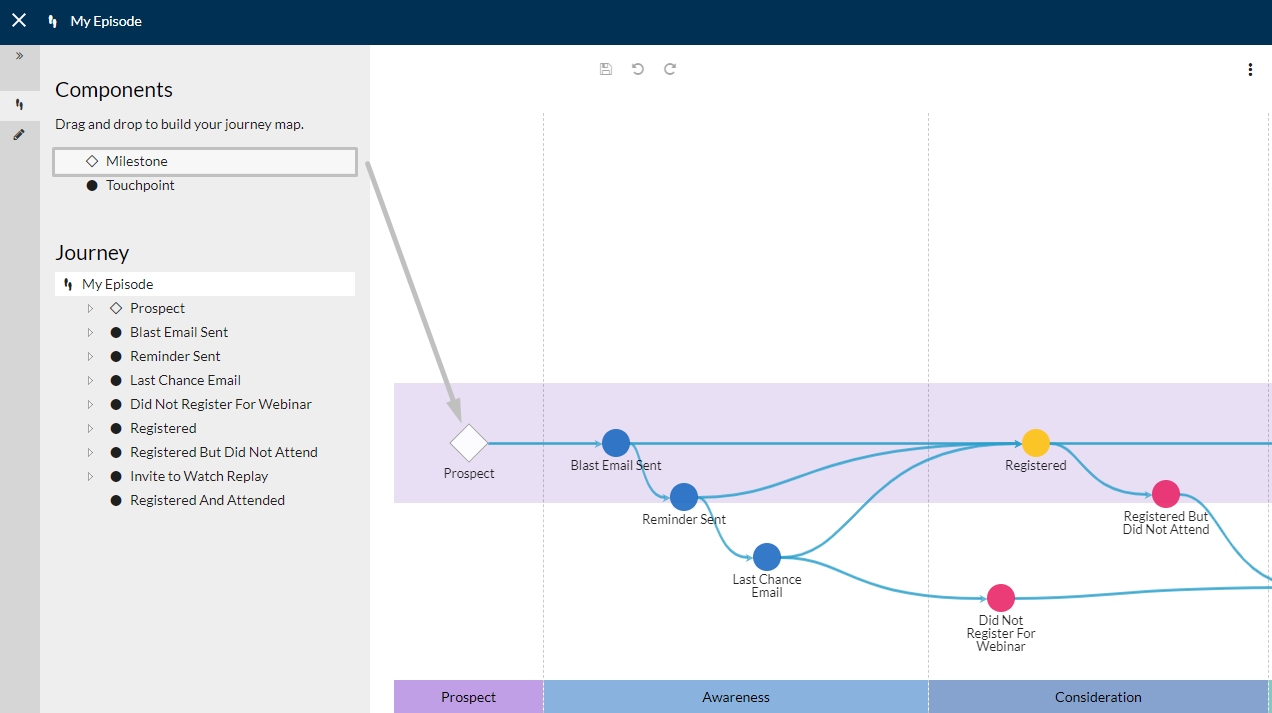The width and height of the screenshot is (1272, 713).
Task: Expand the Prospect tree item
Action: [90, 308]
